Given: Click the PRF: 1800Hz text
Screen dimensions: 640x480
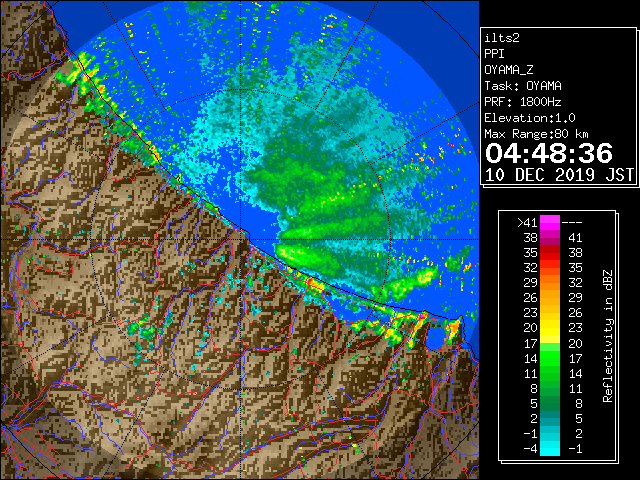Looking at the screenshot, I should [523, 102].
